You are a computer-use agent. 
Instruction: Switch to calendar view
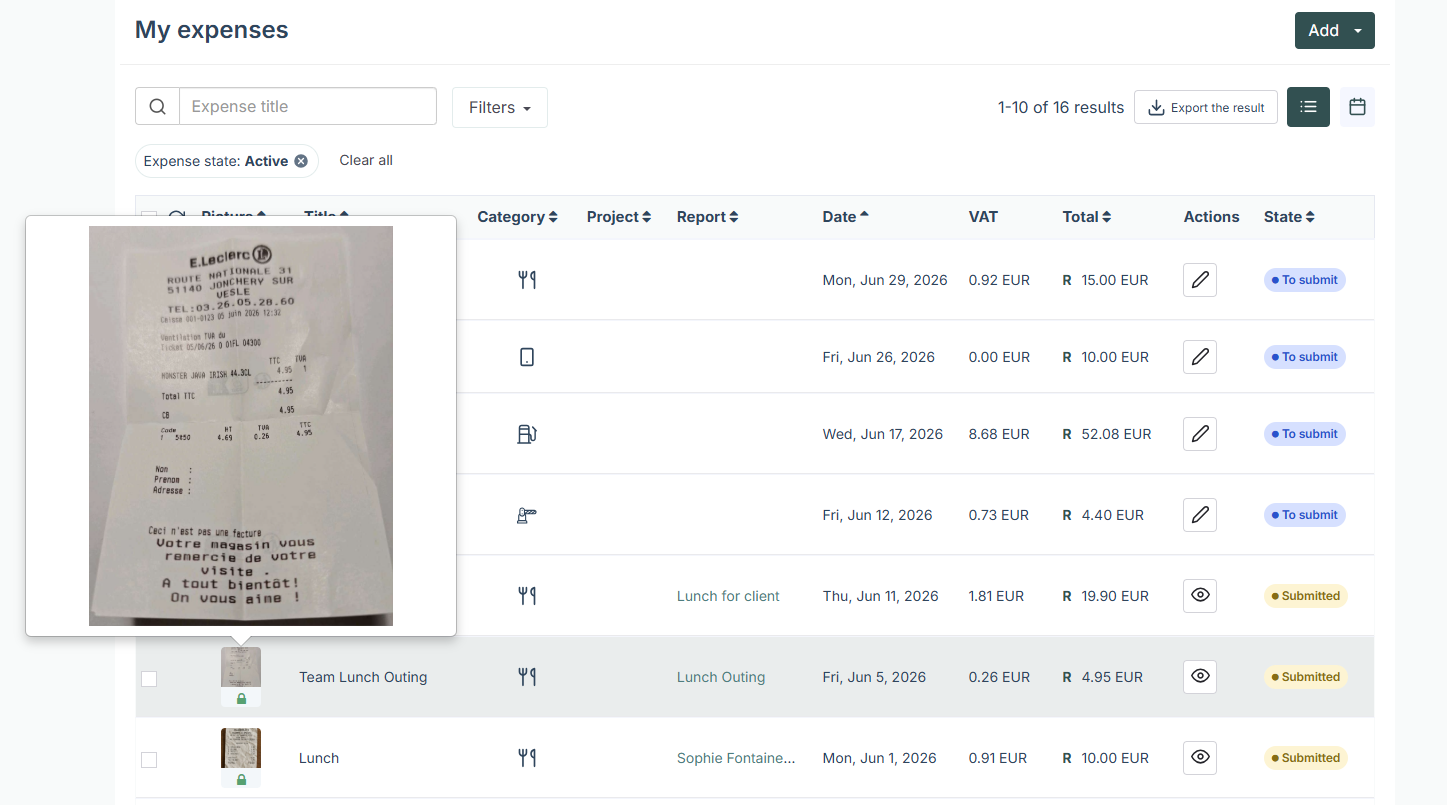point(1357,107)
